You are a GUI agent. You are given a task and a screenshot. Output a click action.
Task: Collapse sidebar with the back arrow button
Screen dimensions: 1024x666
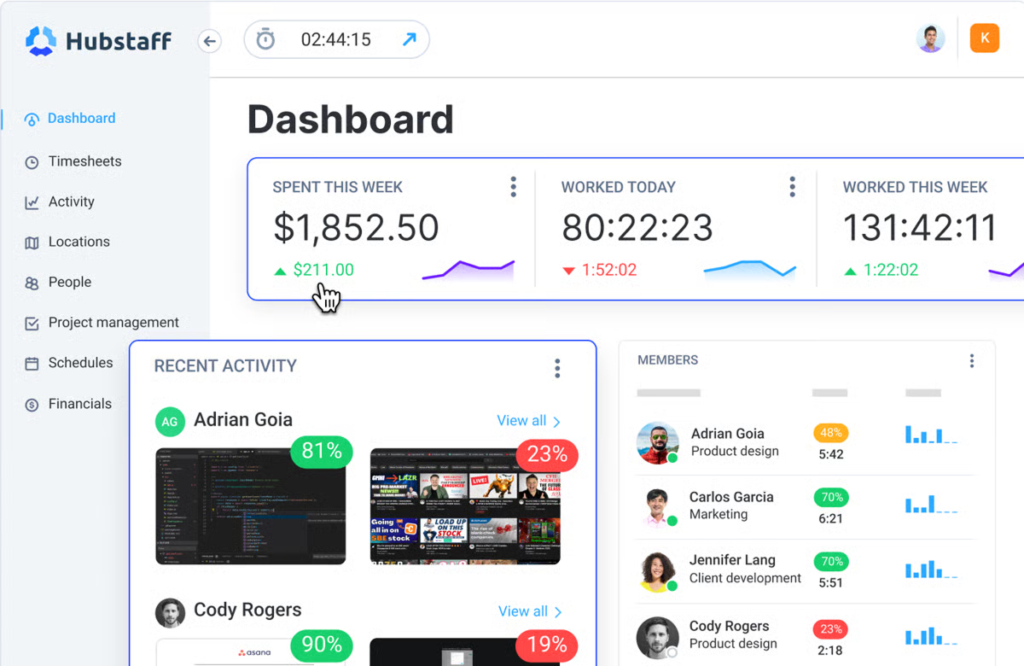[209, 41]
